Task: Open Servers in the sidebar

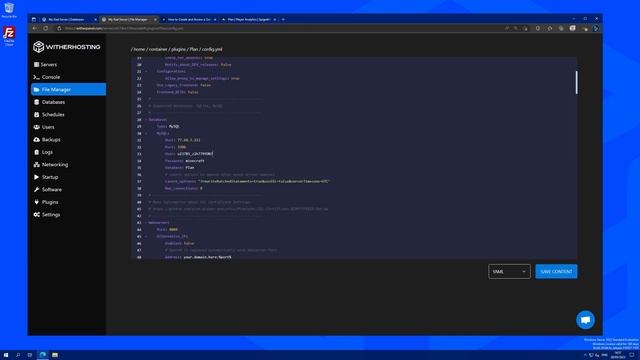Action: [x=68, y=64]
